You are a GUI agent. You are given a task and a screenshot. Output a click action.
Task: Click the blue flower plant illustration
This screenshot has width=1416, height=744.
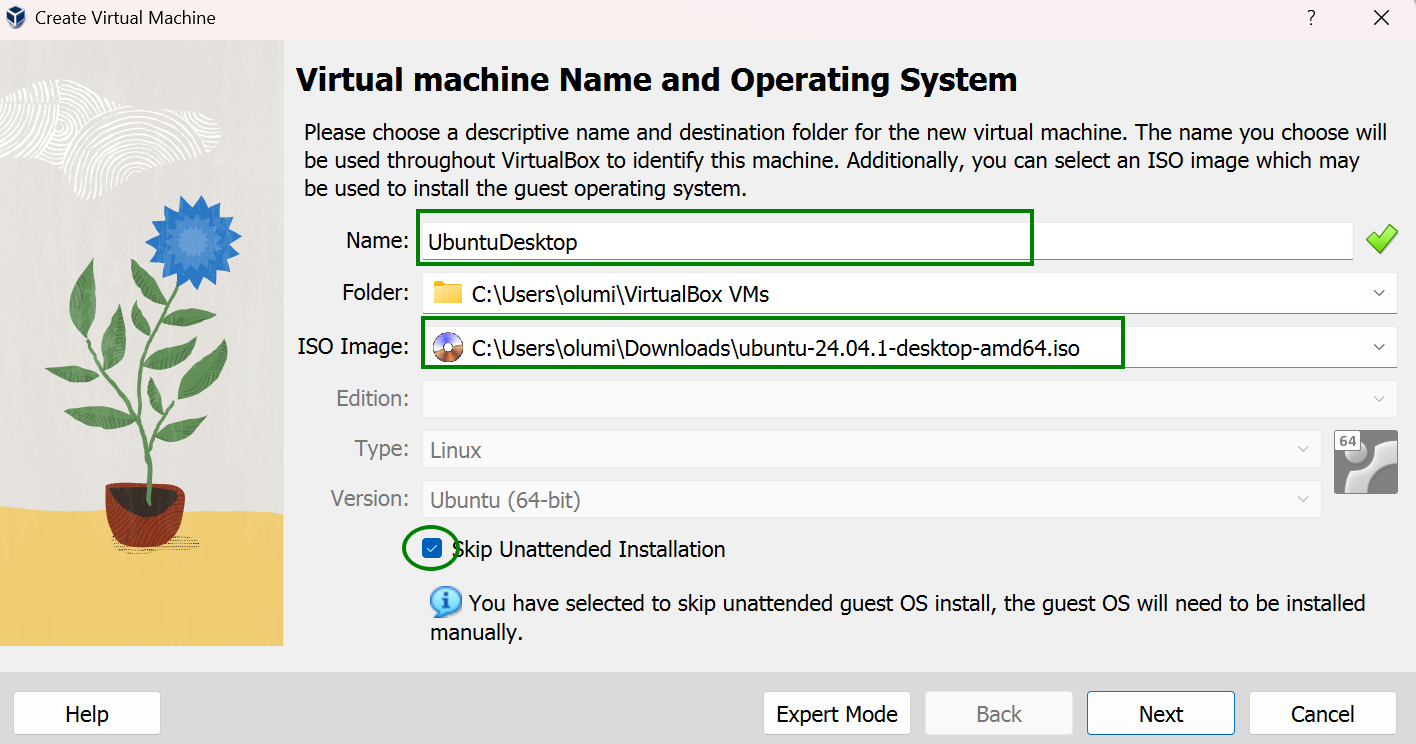[150, 372]
